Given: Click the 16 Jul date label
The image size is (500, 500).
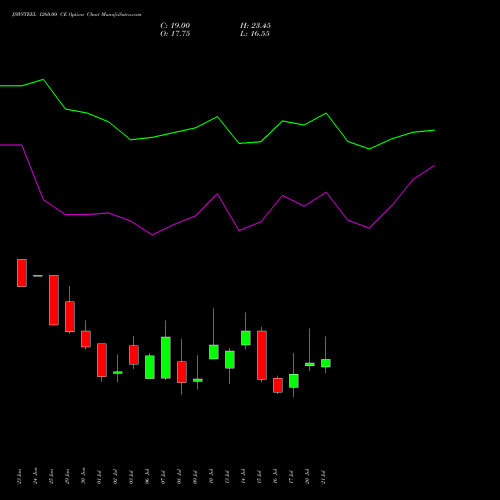Looking at the screenshot, I should (x=275, y=477).
